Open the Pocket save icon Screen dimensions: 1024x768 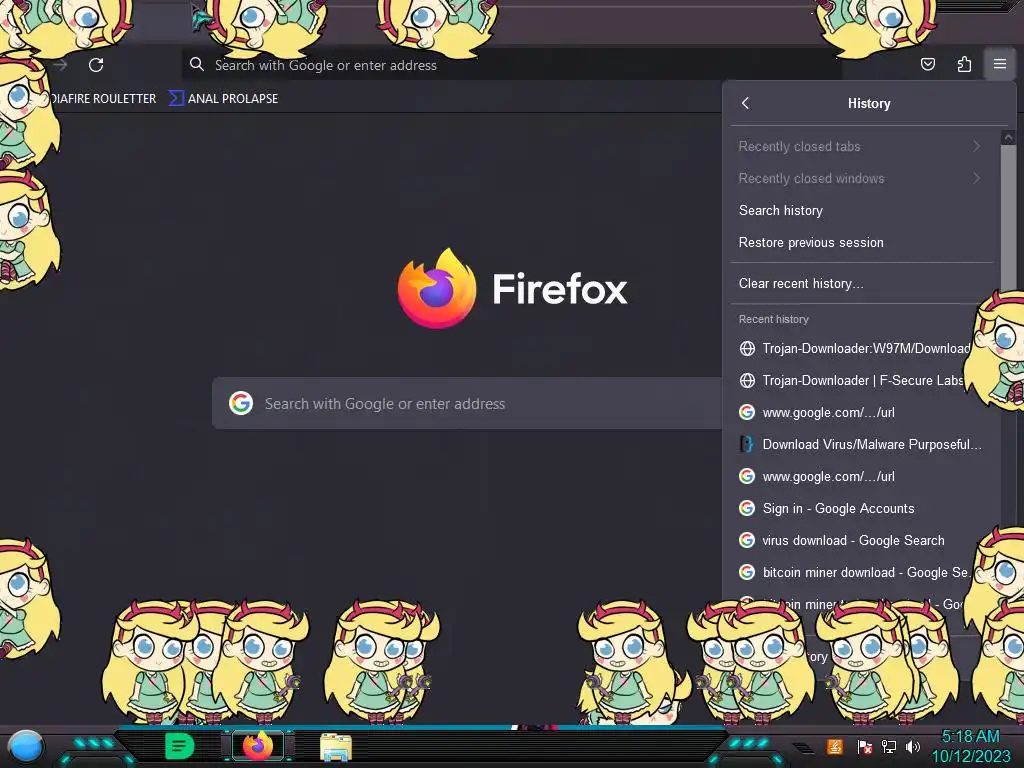click(927, 64)
